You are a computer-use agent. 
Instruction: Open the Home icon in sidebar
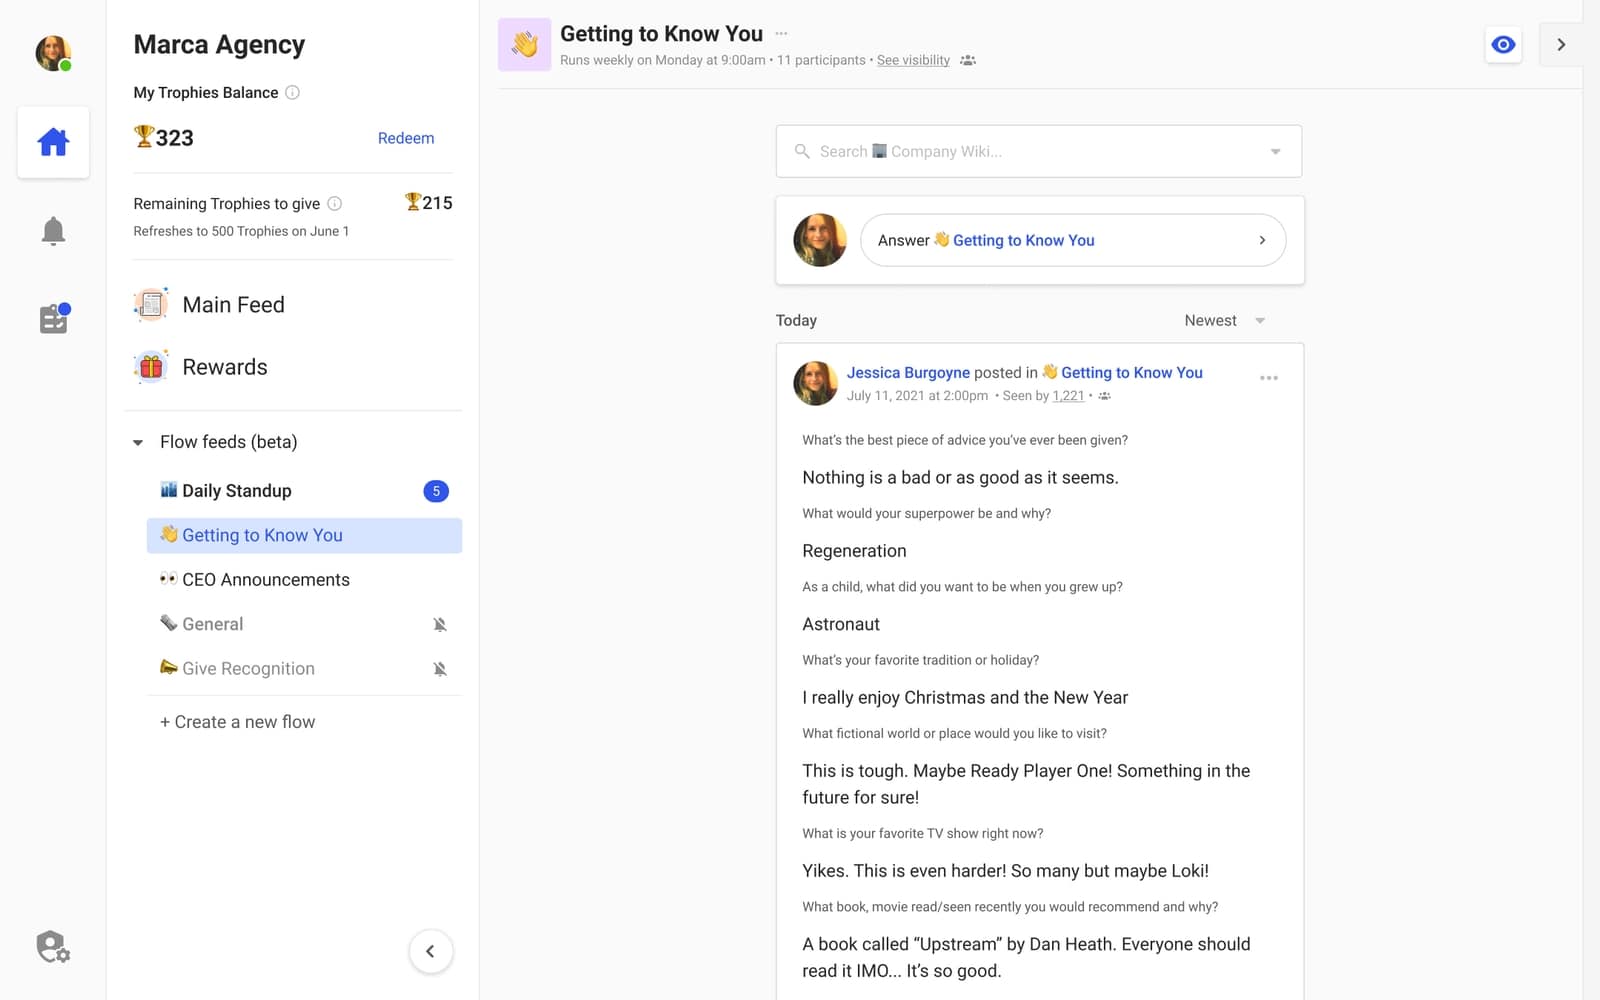[53, 142]
